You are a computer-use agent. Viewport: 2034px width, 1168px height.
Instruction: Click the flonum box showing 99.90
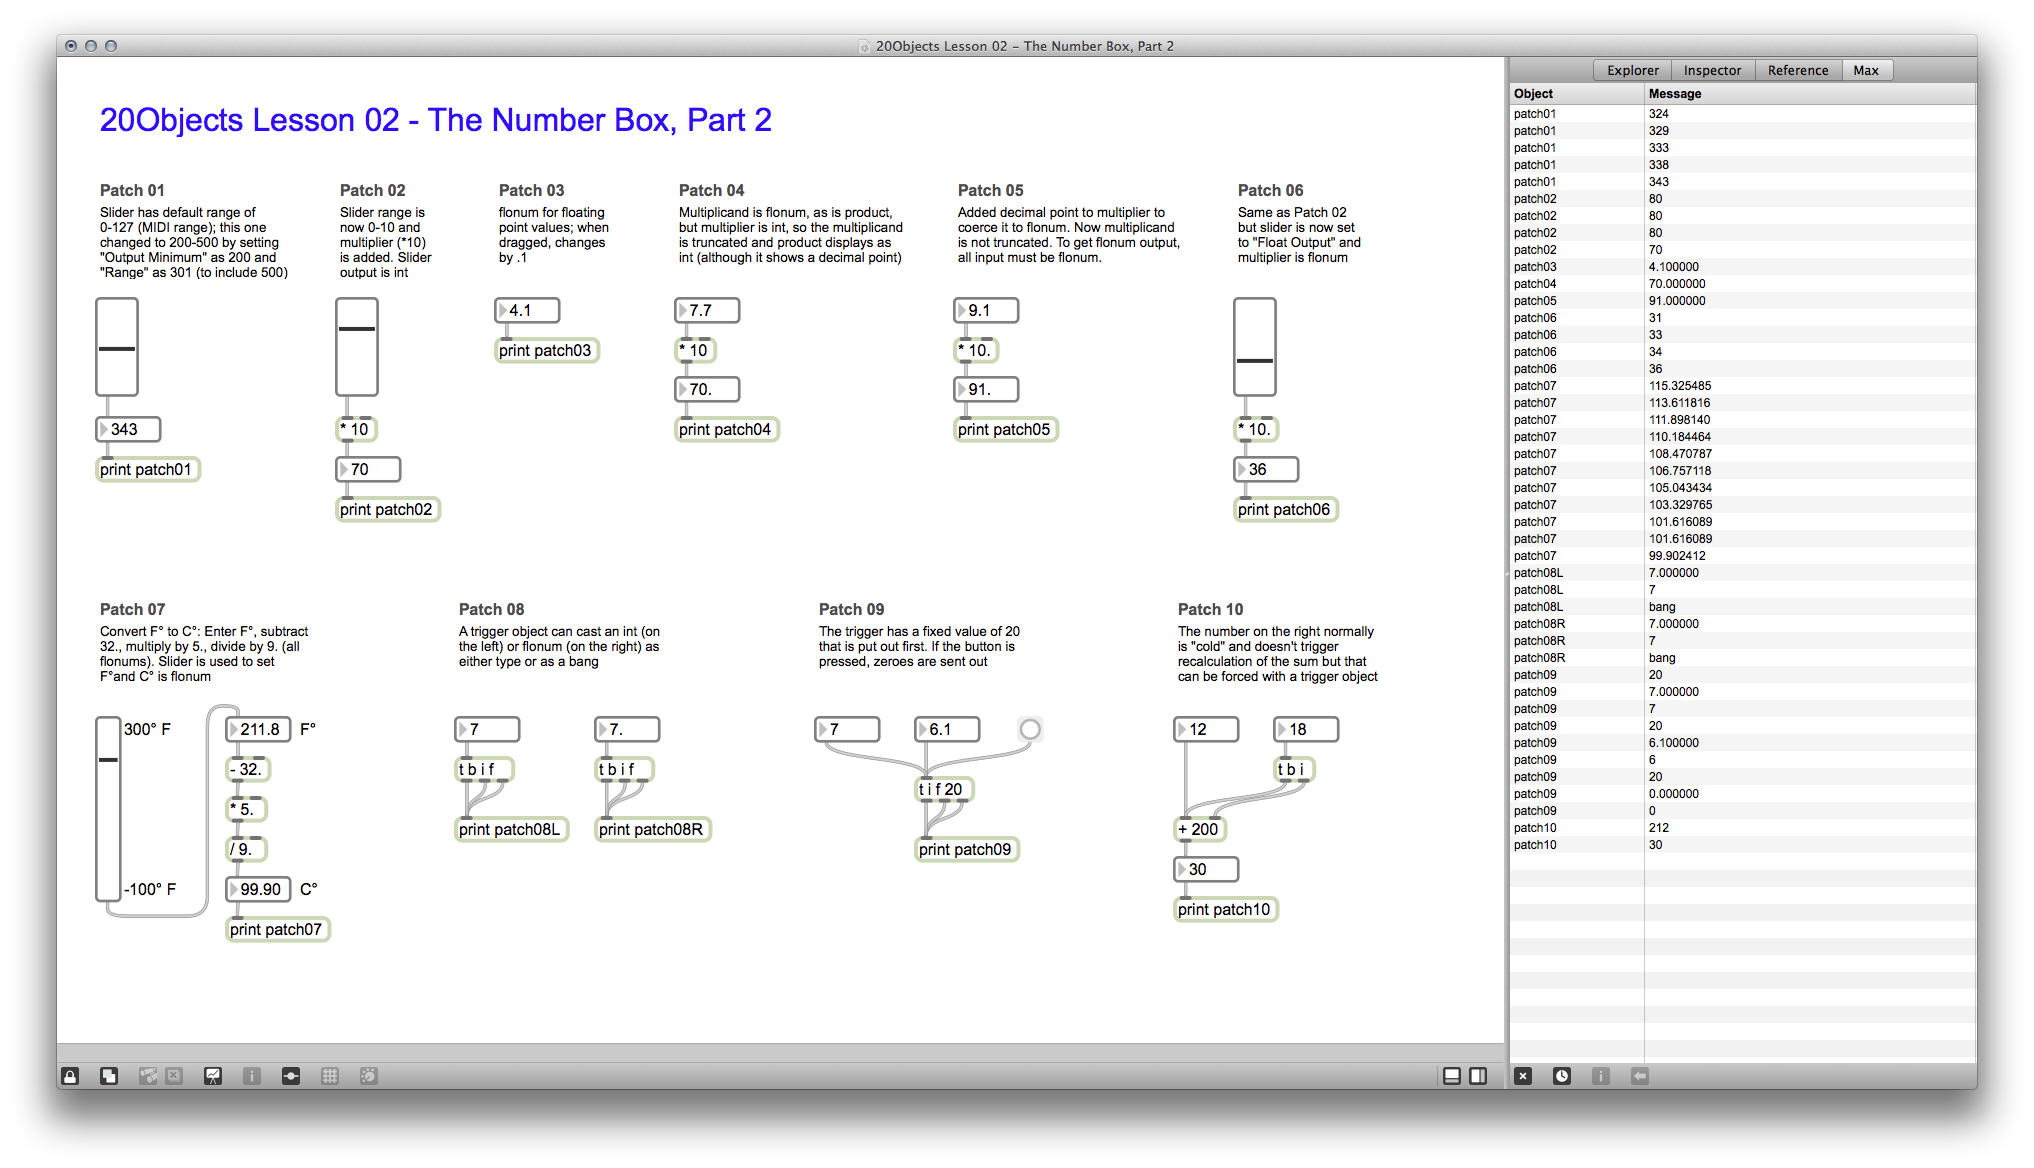click(258, 889)
